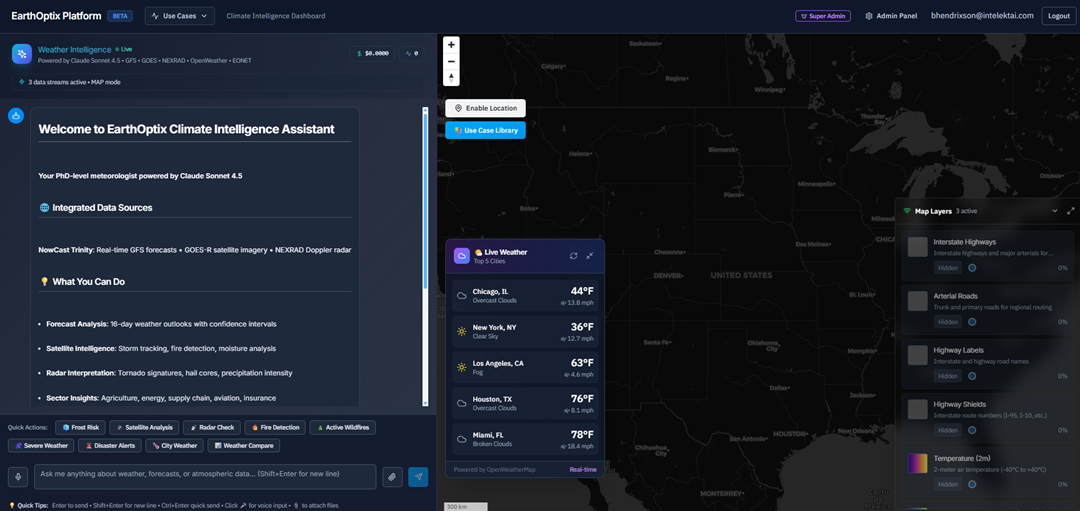Viewport: 1080px width, 511px height.
Task: Toggle Arterial Roads layer Hidden button
Action: pos(947,322)
